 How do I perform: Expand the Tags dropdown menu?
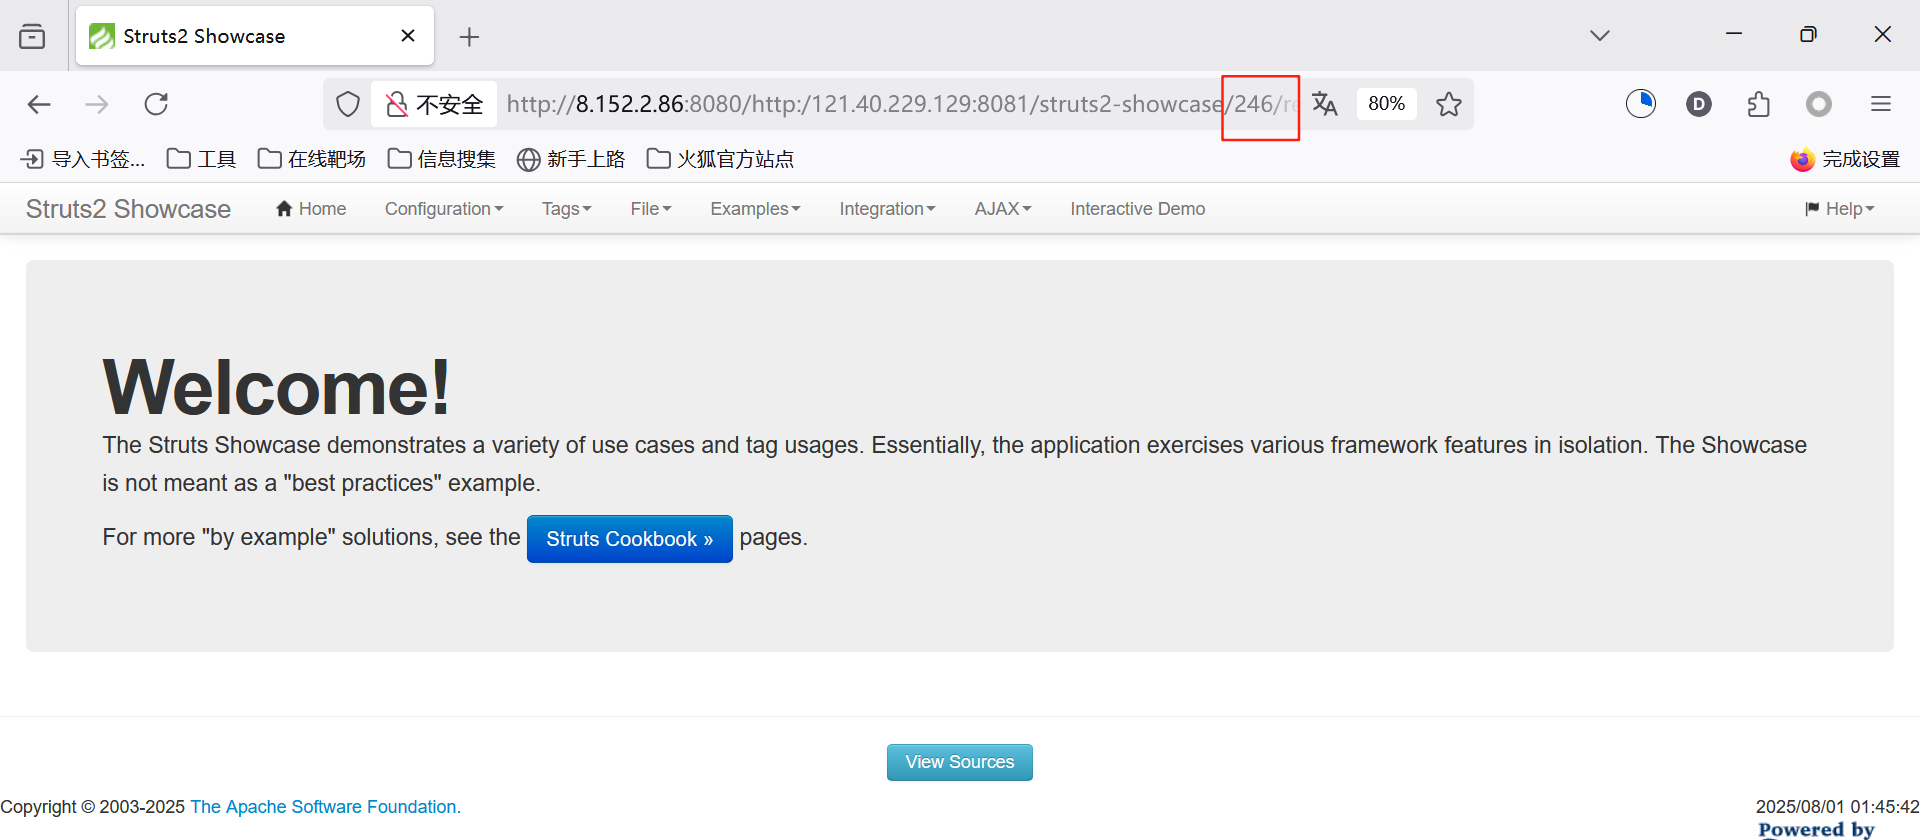(x=567, y=209)
